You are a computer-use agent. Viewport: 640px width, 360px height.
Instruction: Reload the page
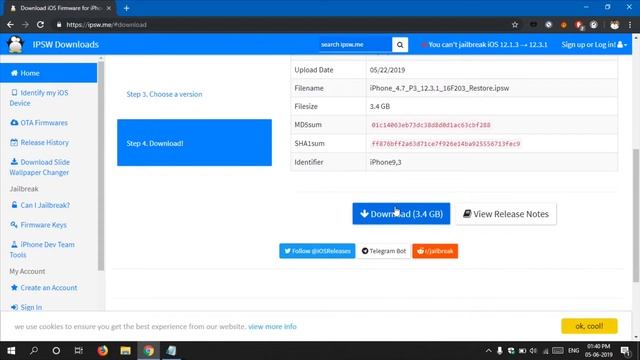[40, 24]
